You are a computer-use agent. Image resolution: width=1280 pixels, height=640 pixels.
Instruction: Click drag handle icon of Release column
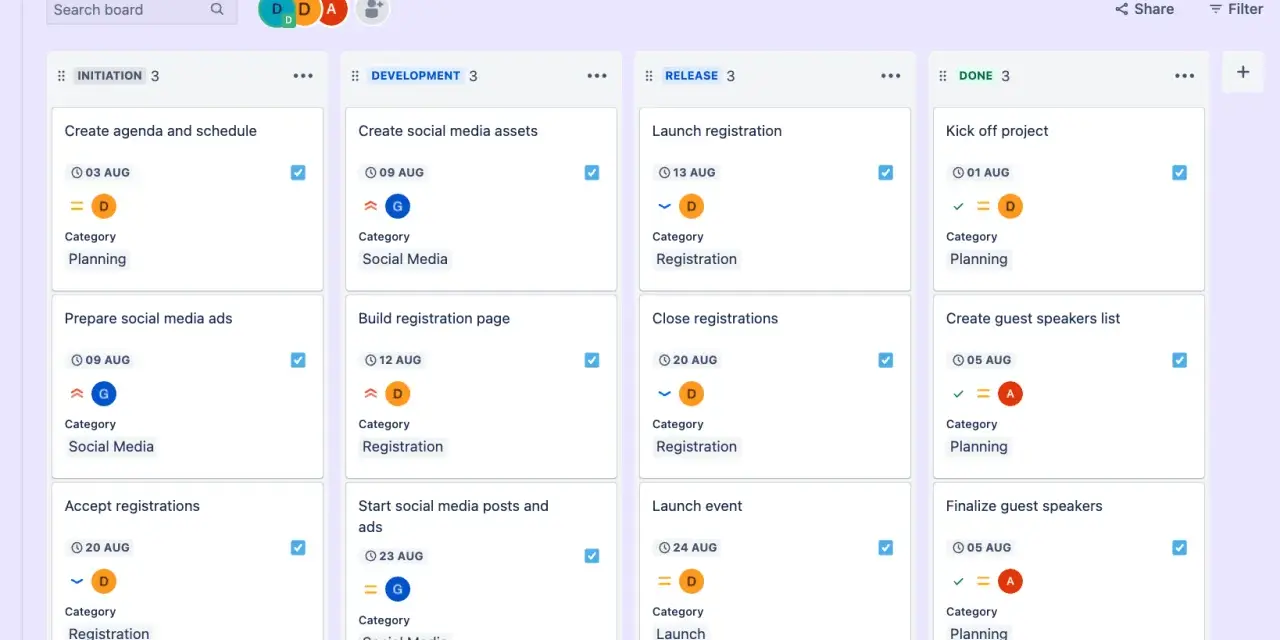coord(649,76)
